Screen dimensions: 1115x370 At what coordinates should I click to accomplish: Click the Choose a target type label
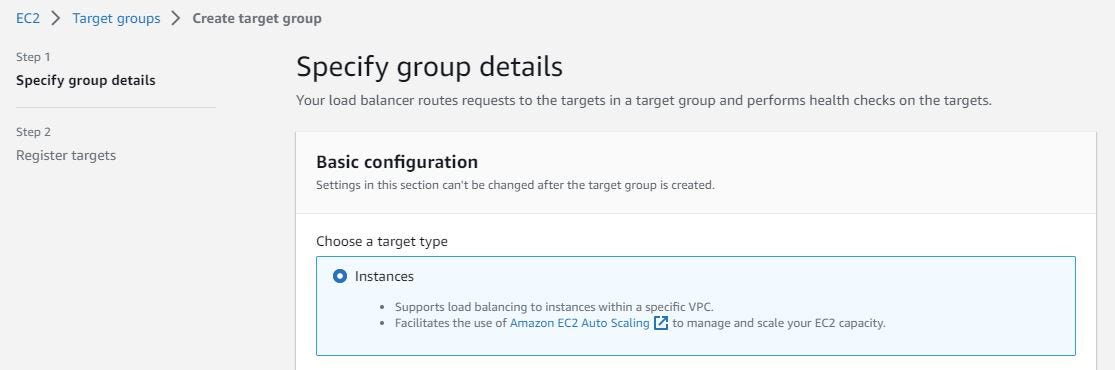[382, 241]
